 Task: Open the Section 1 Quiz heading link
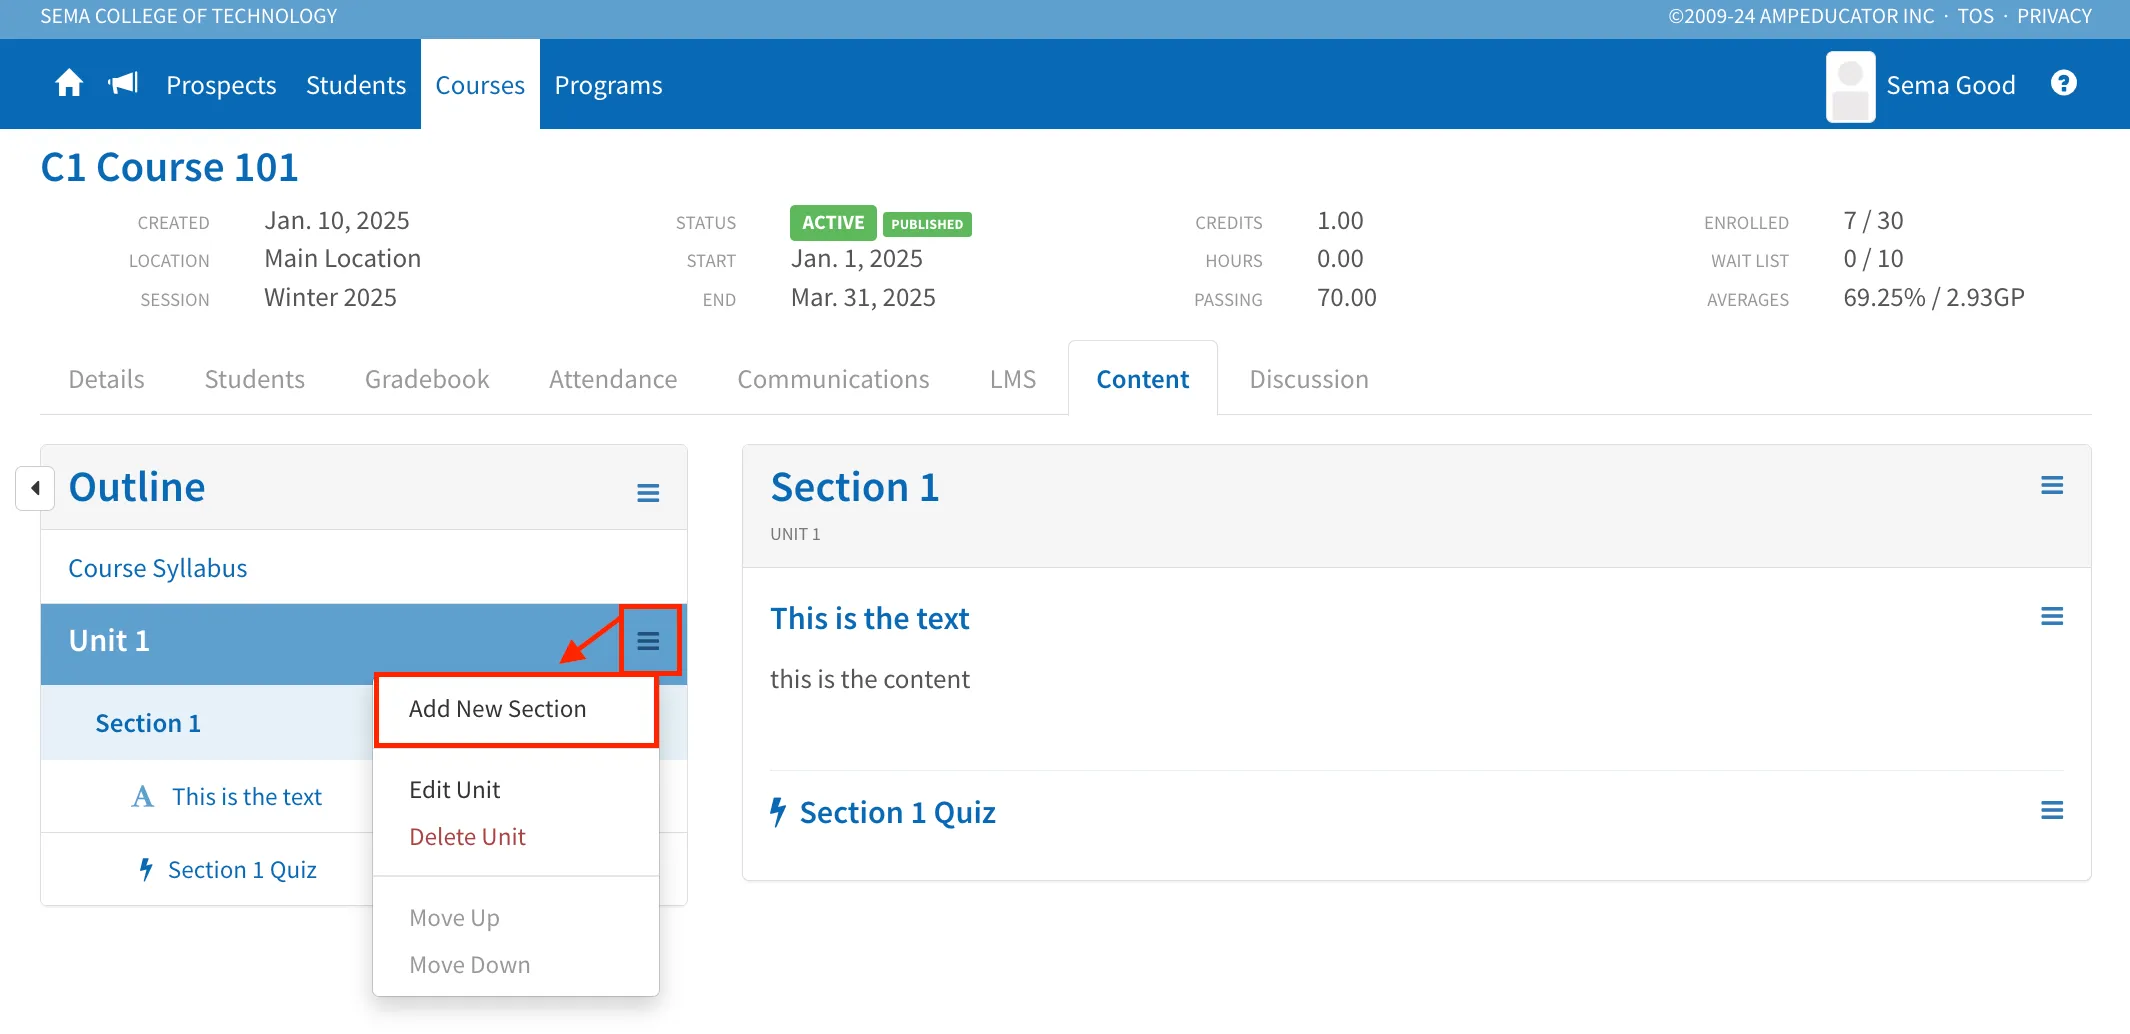897,812
